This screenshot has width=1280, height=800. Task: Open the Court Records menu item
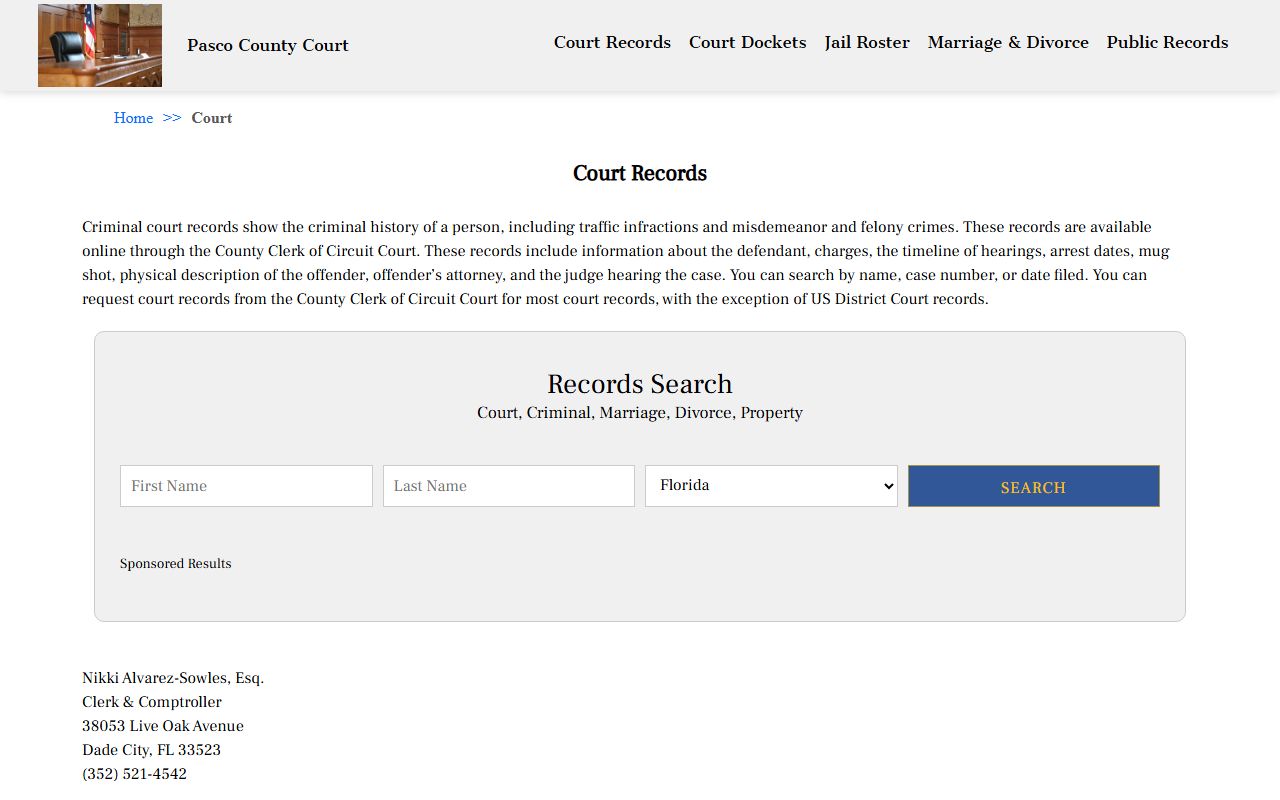(x=612, y=42)
